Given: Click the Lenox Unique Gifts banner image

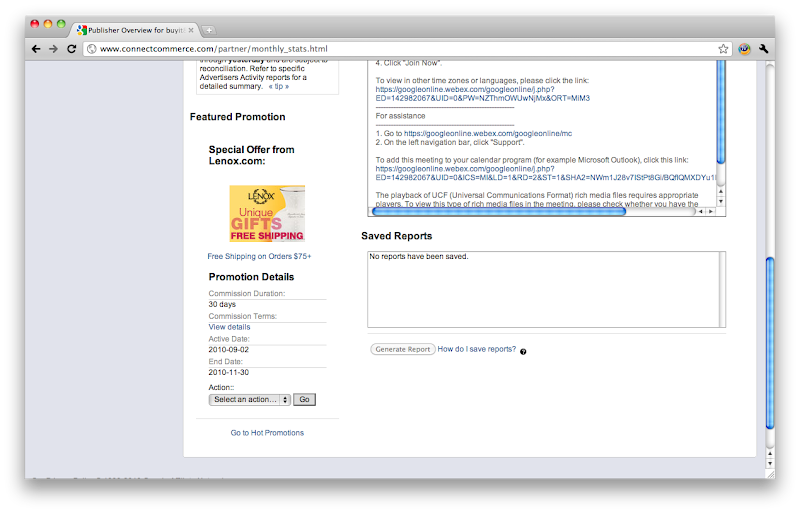Looking at the screenshot, I should pyautogui.click(x=267, y=213).
